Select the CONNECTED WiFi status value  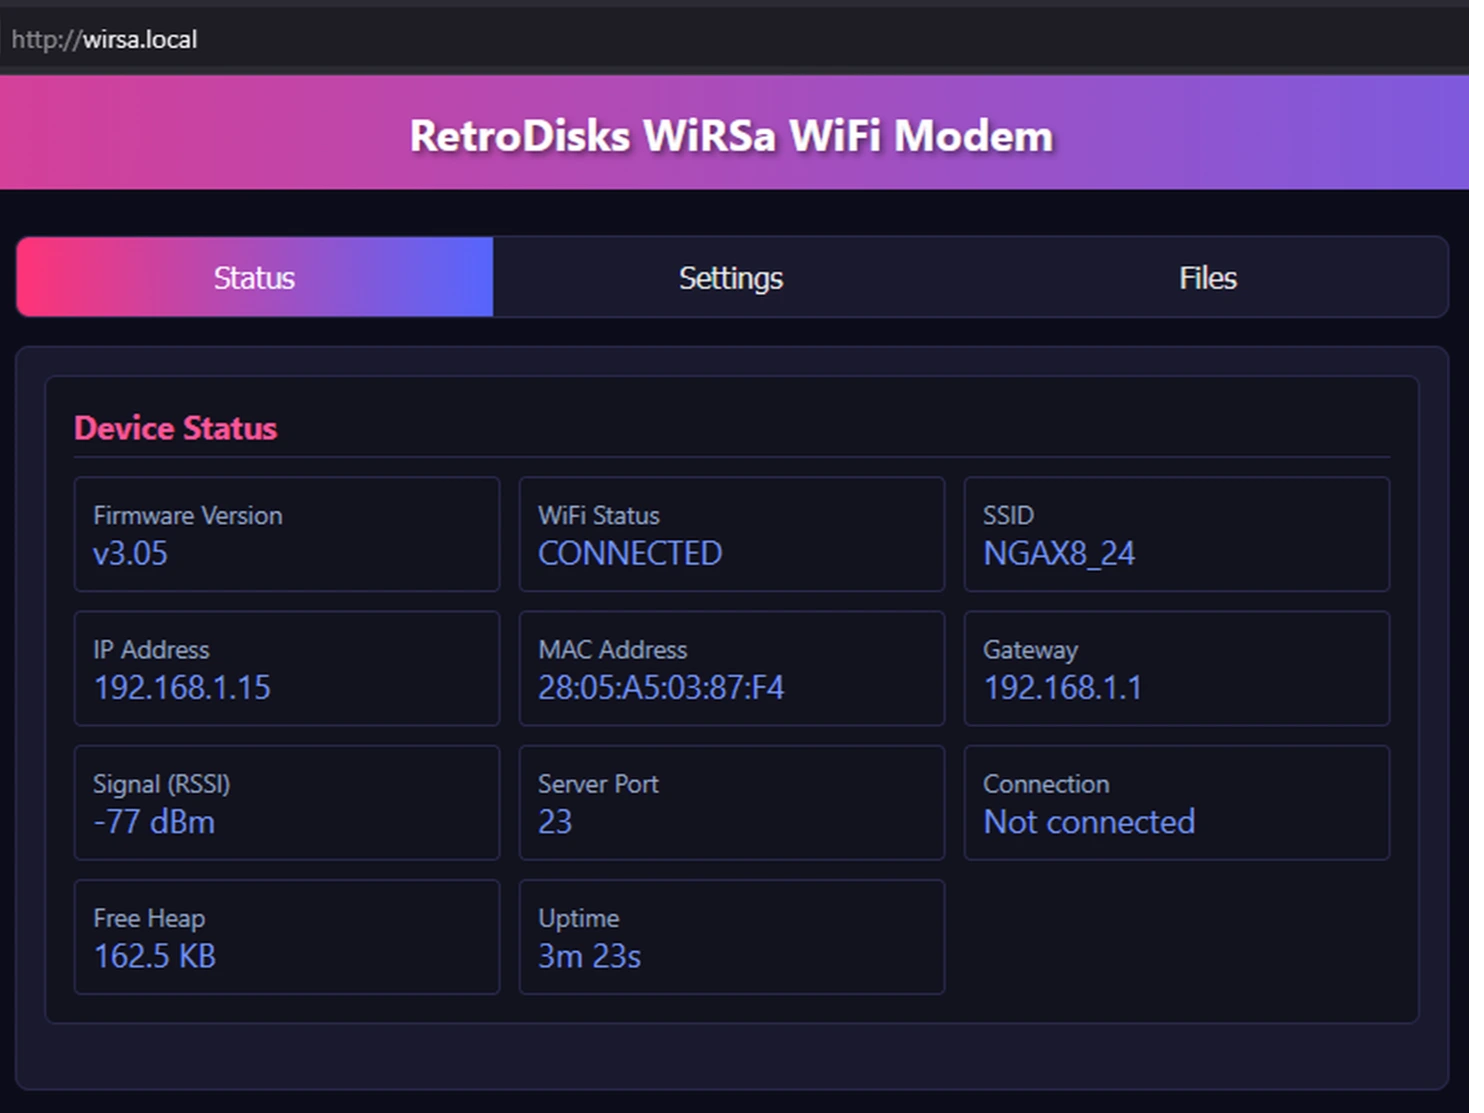pyautogui.click(x=630, y=553)
